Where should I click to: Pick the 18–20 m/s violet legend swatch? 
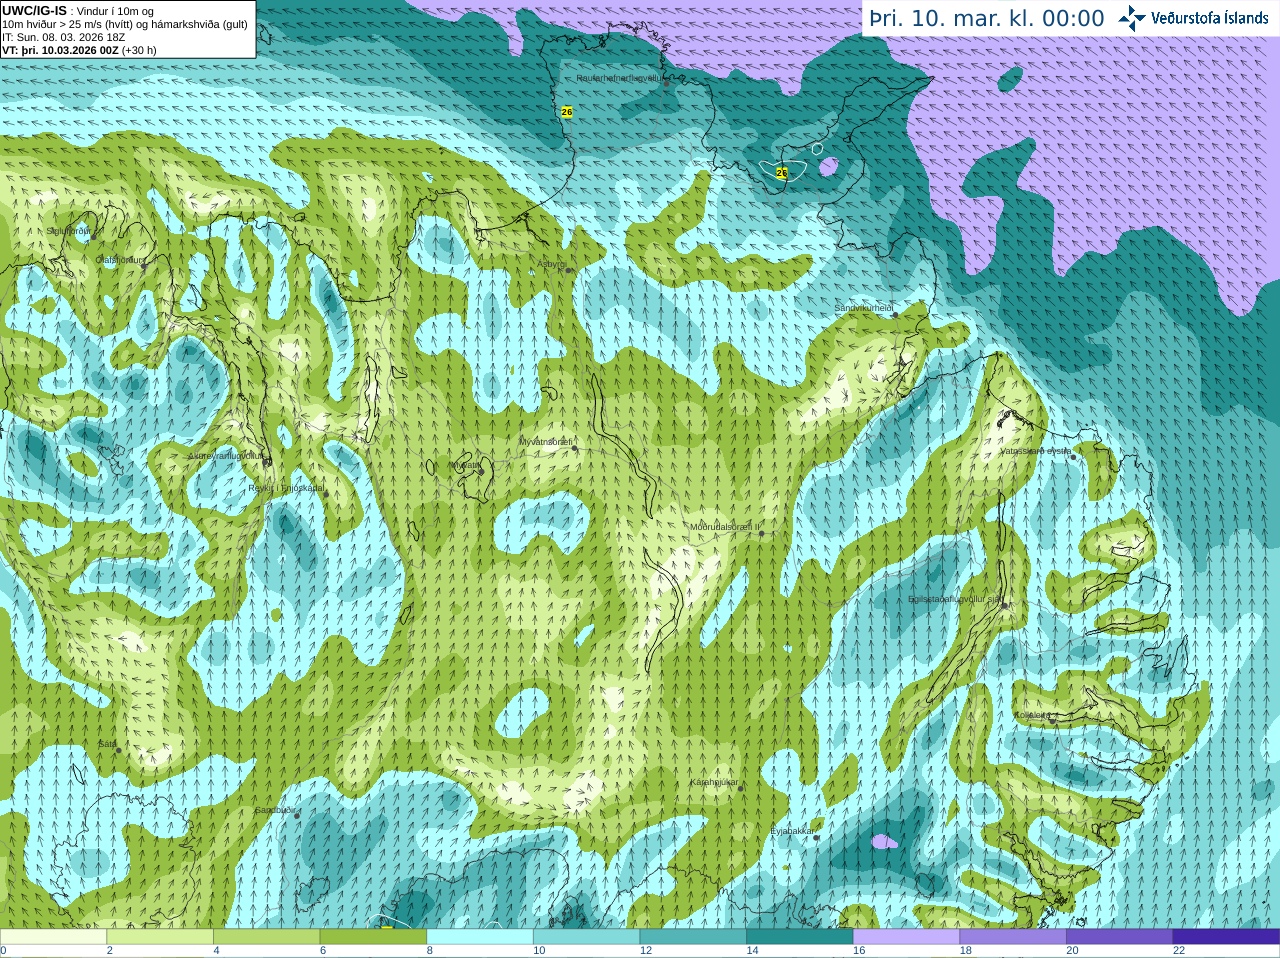tap(1013, 937)
